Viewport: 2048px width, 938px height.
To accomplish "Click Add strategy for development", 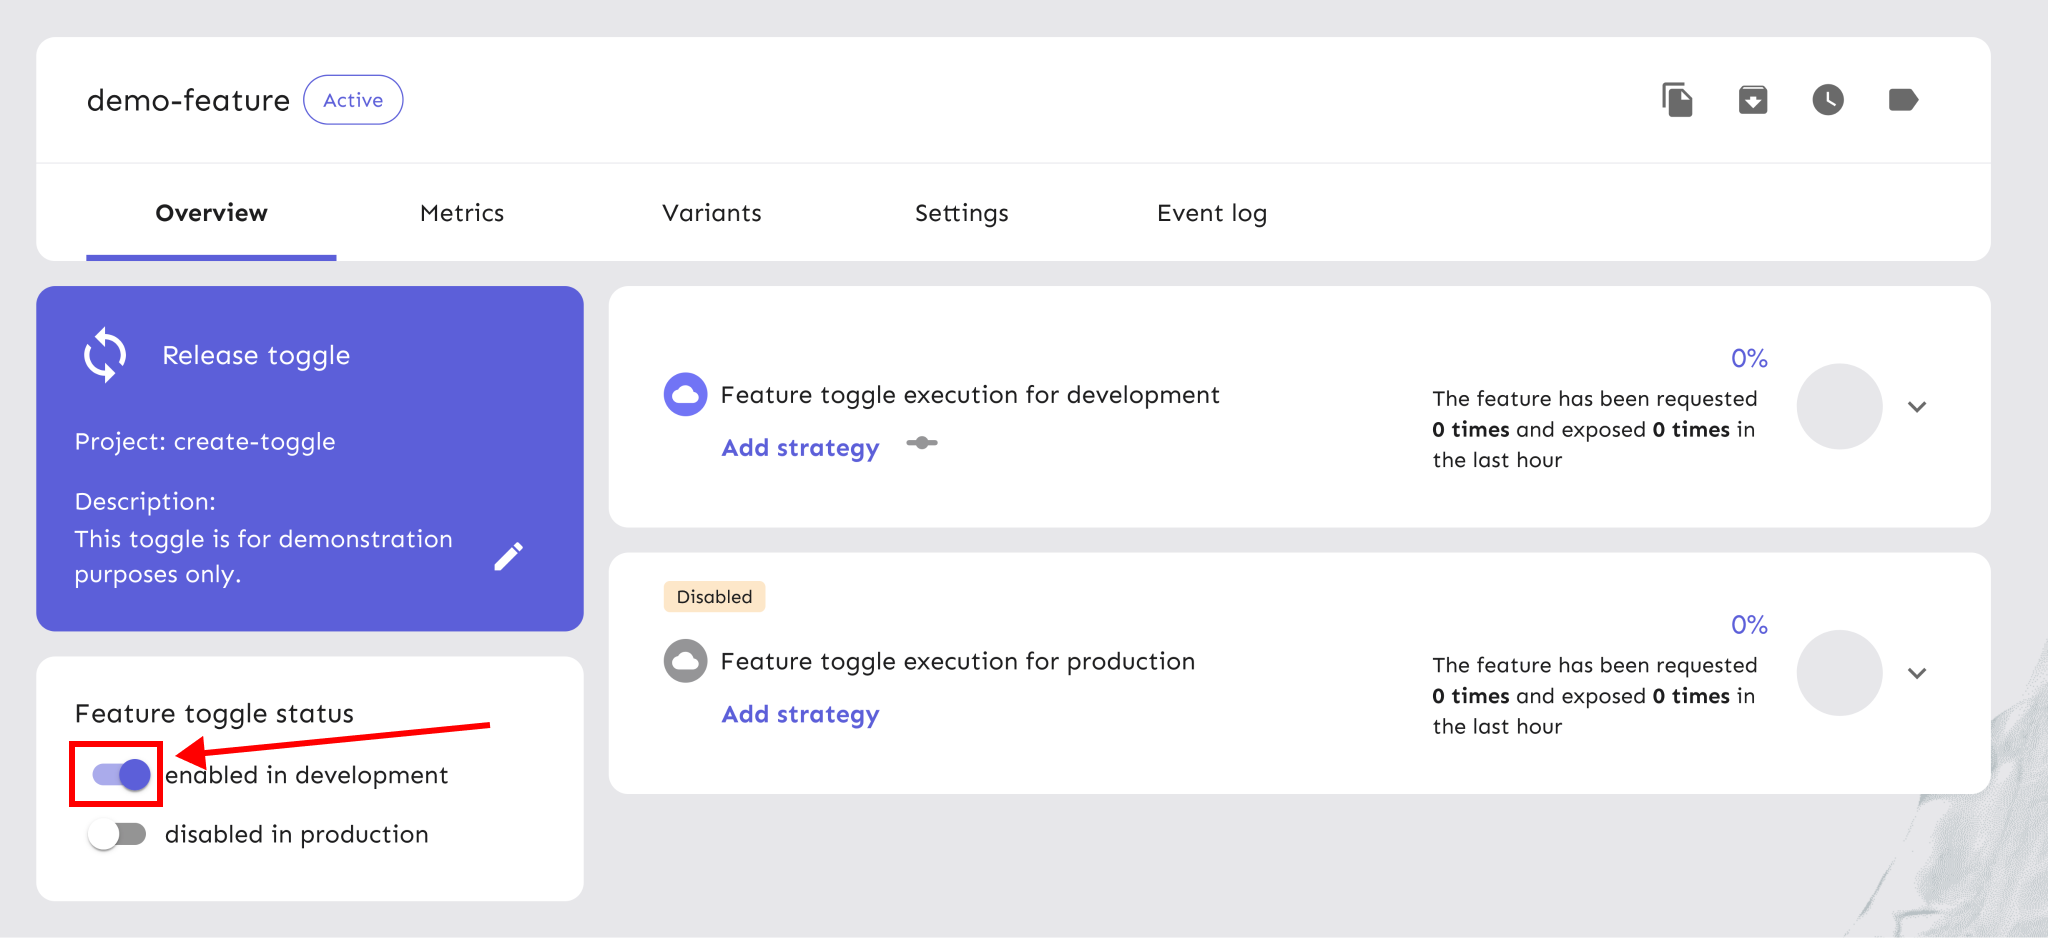I will click(x=800, y=448).
